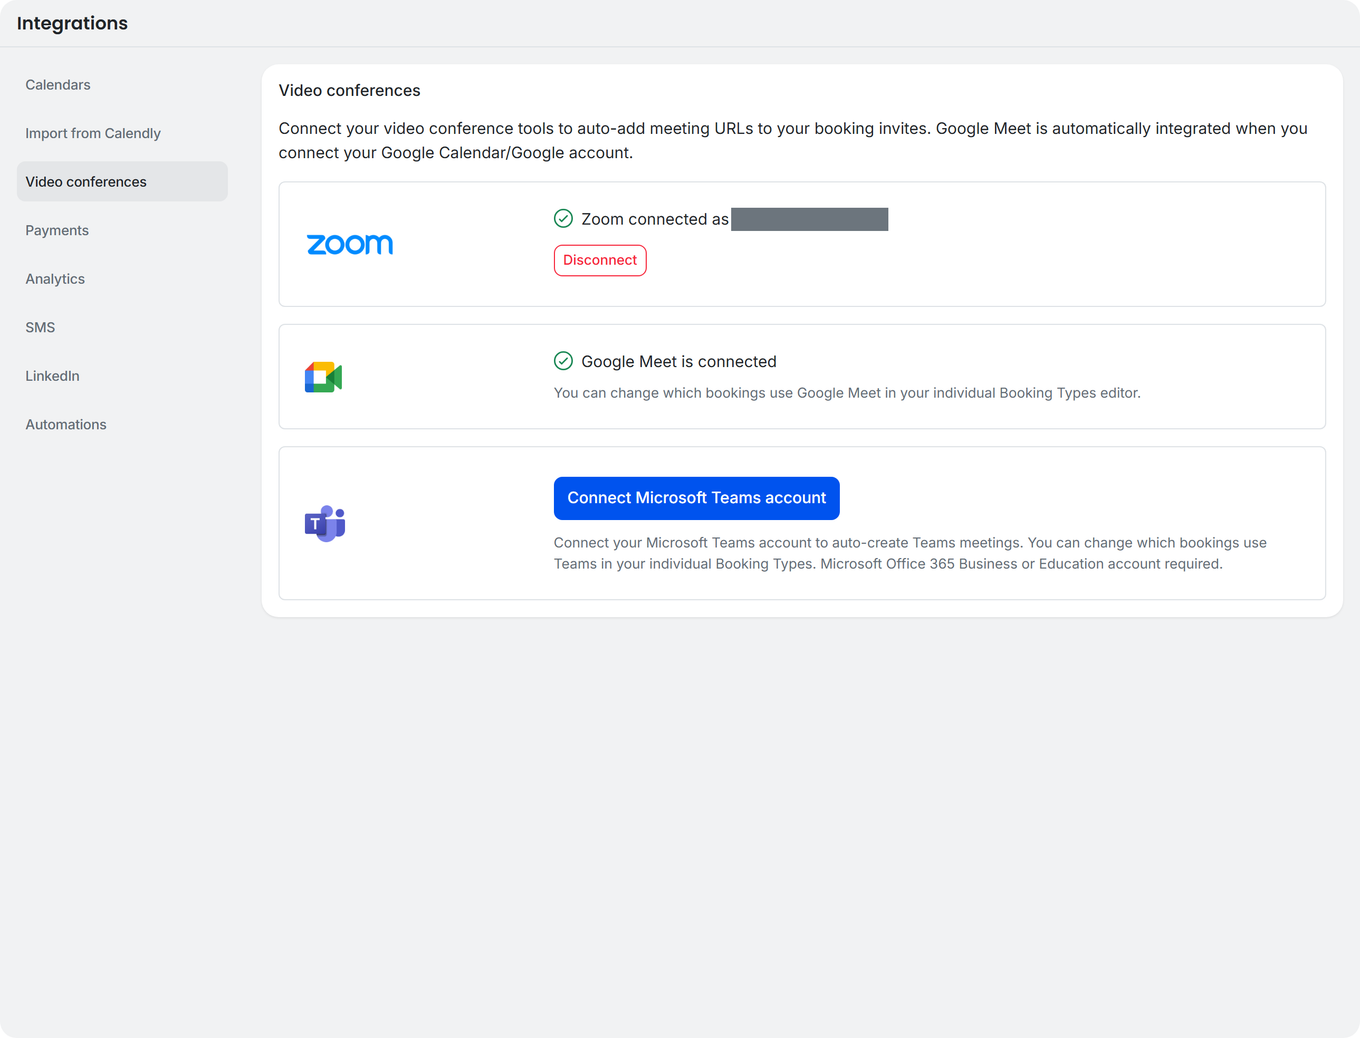Click the 'Google Meet is connected' text
Viewport: 1360px width, 1038px height.
pyautogui.click(x=679, y=362)
